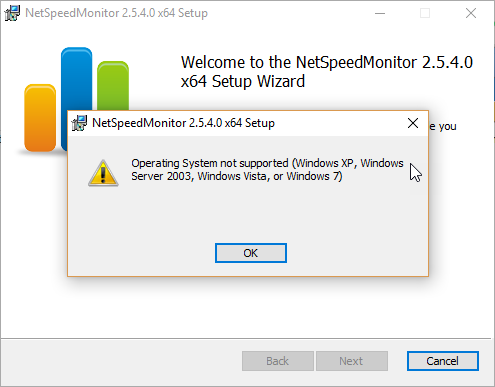
Task: Click the grayed-out Next button
Action: pos(352,361)
